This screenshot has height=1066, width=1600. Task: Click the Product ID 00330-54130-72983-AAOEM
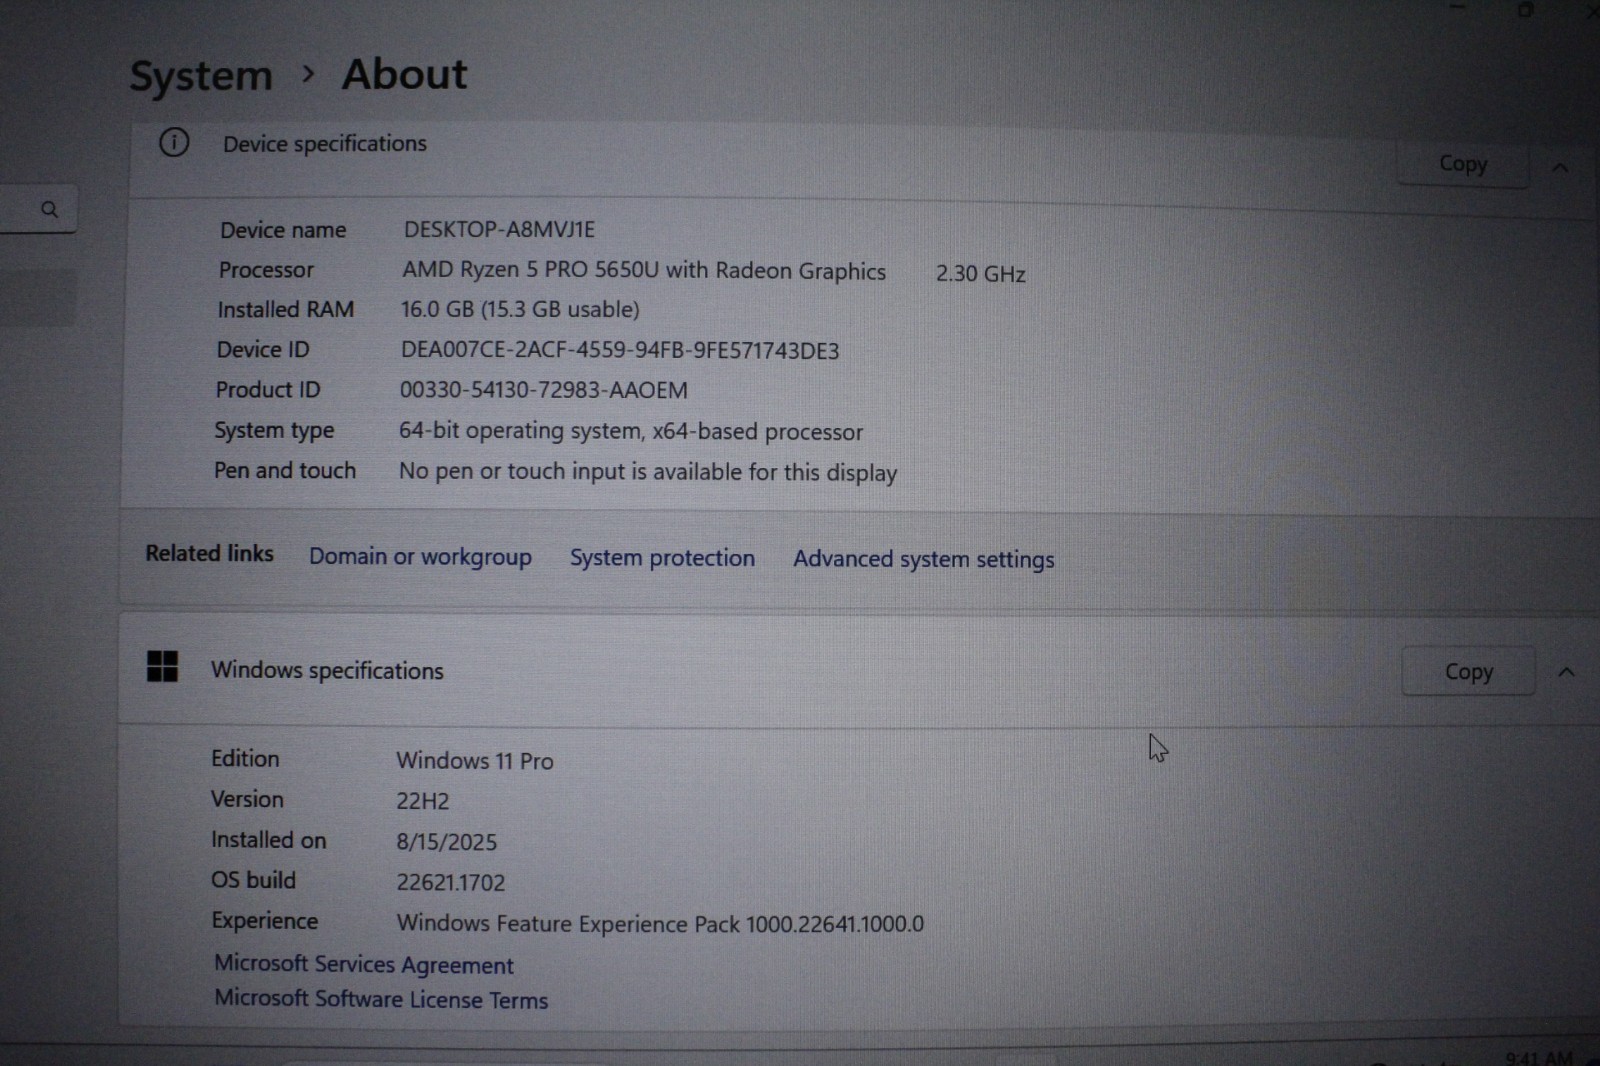(544, 390)
